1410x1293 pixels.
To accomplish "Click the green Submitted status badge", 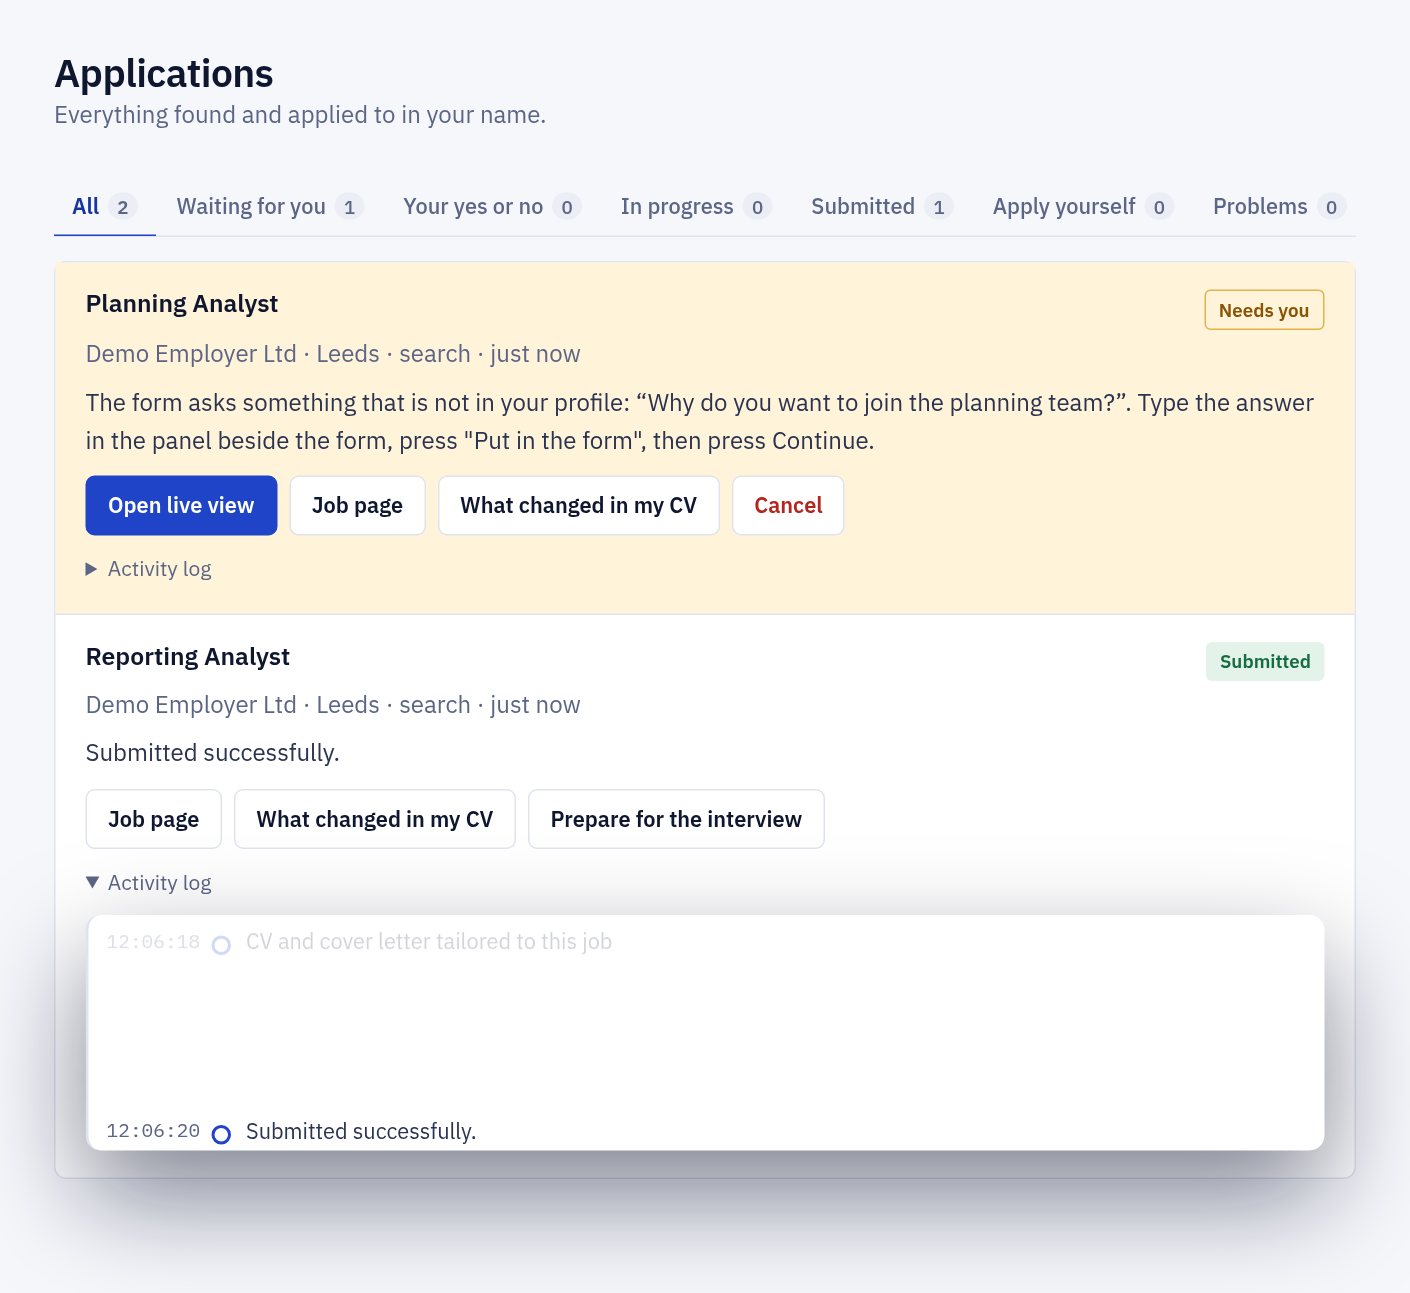I will tap(1265, 662).
